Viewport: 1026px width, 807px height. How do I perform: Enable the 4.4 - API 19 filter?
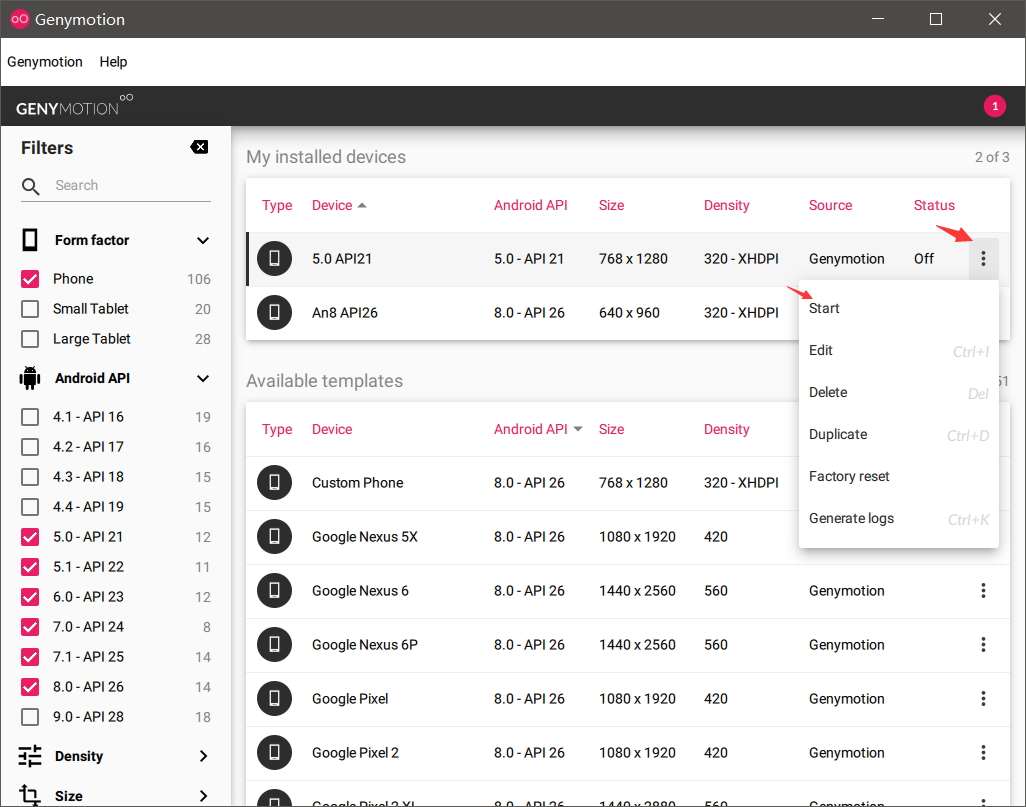(30, 507)
